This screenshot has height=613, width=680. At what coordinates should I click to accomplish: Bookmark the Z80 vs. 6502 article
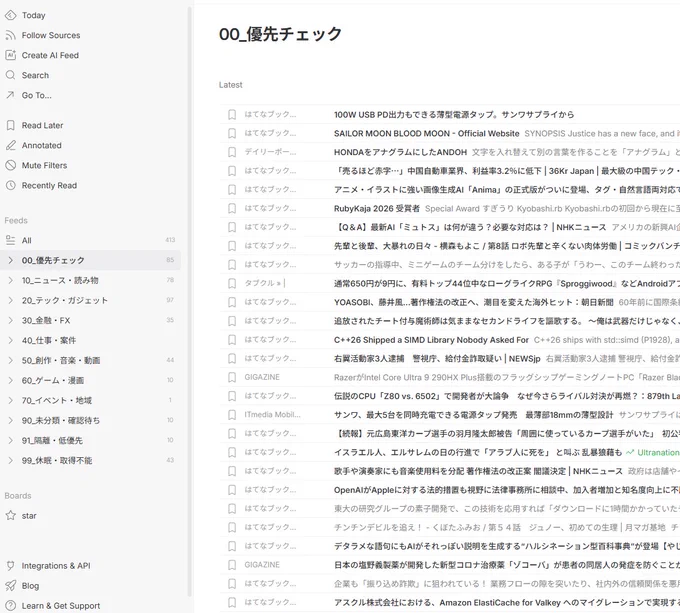[x=232, y=396]
